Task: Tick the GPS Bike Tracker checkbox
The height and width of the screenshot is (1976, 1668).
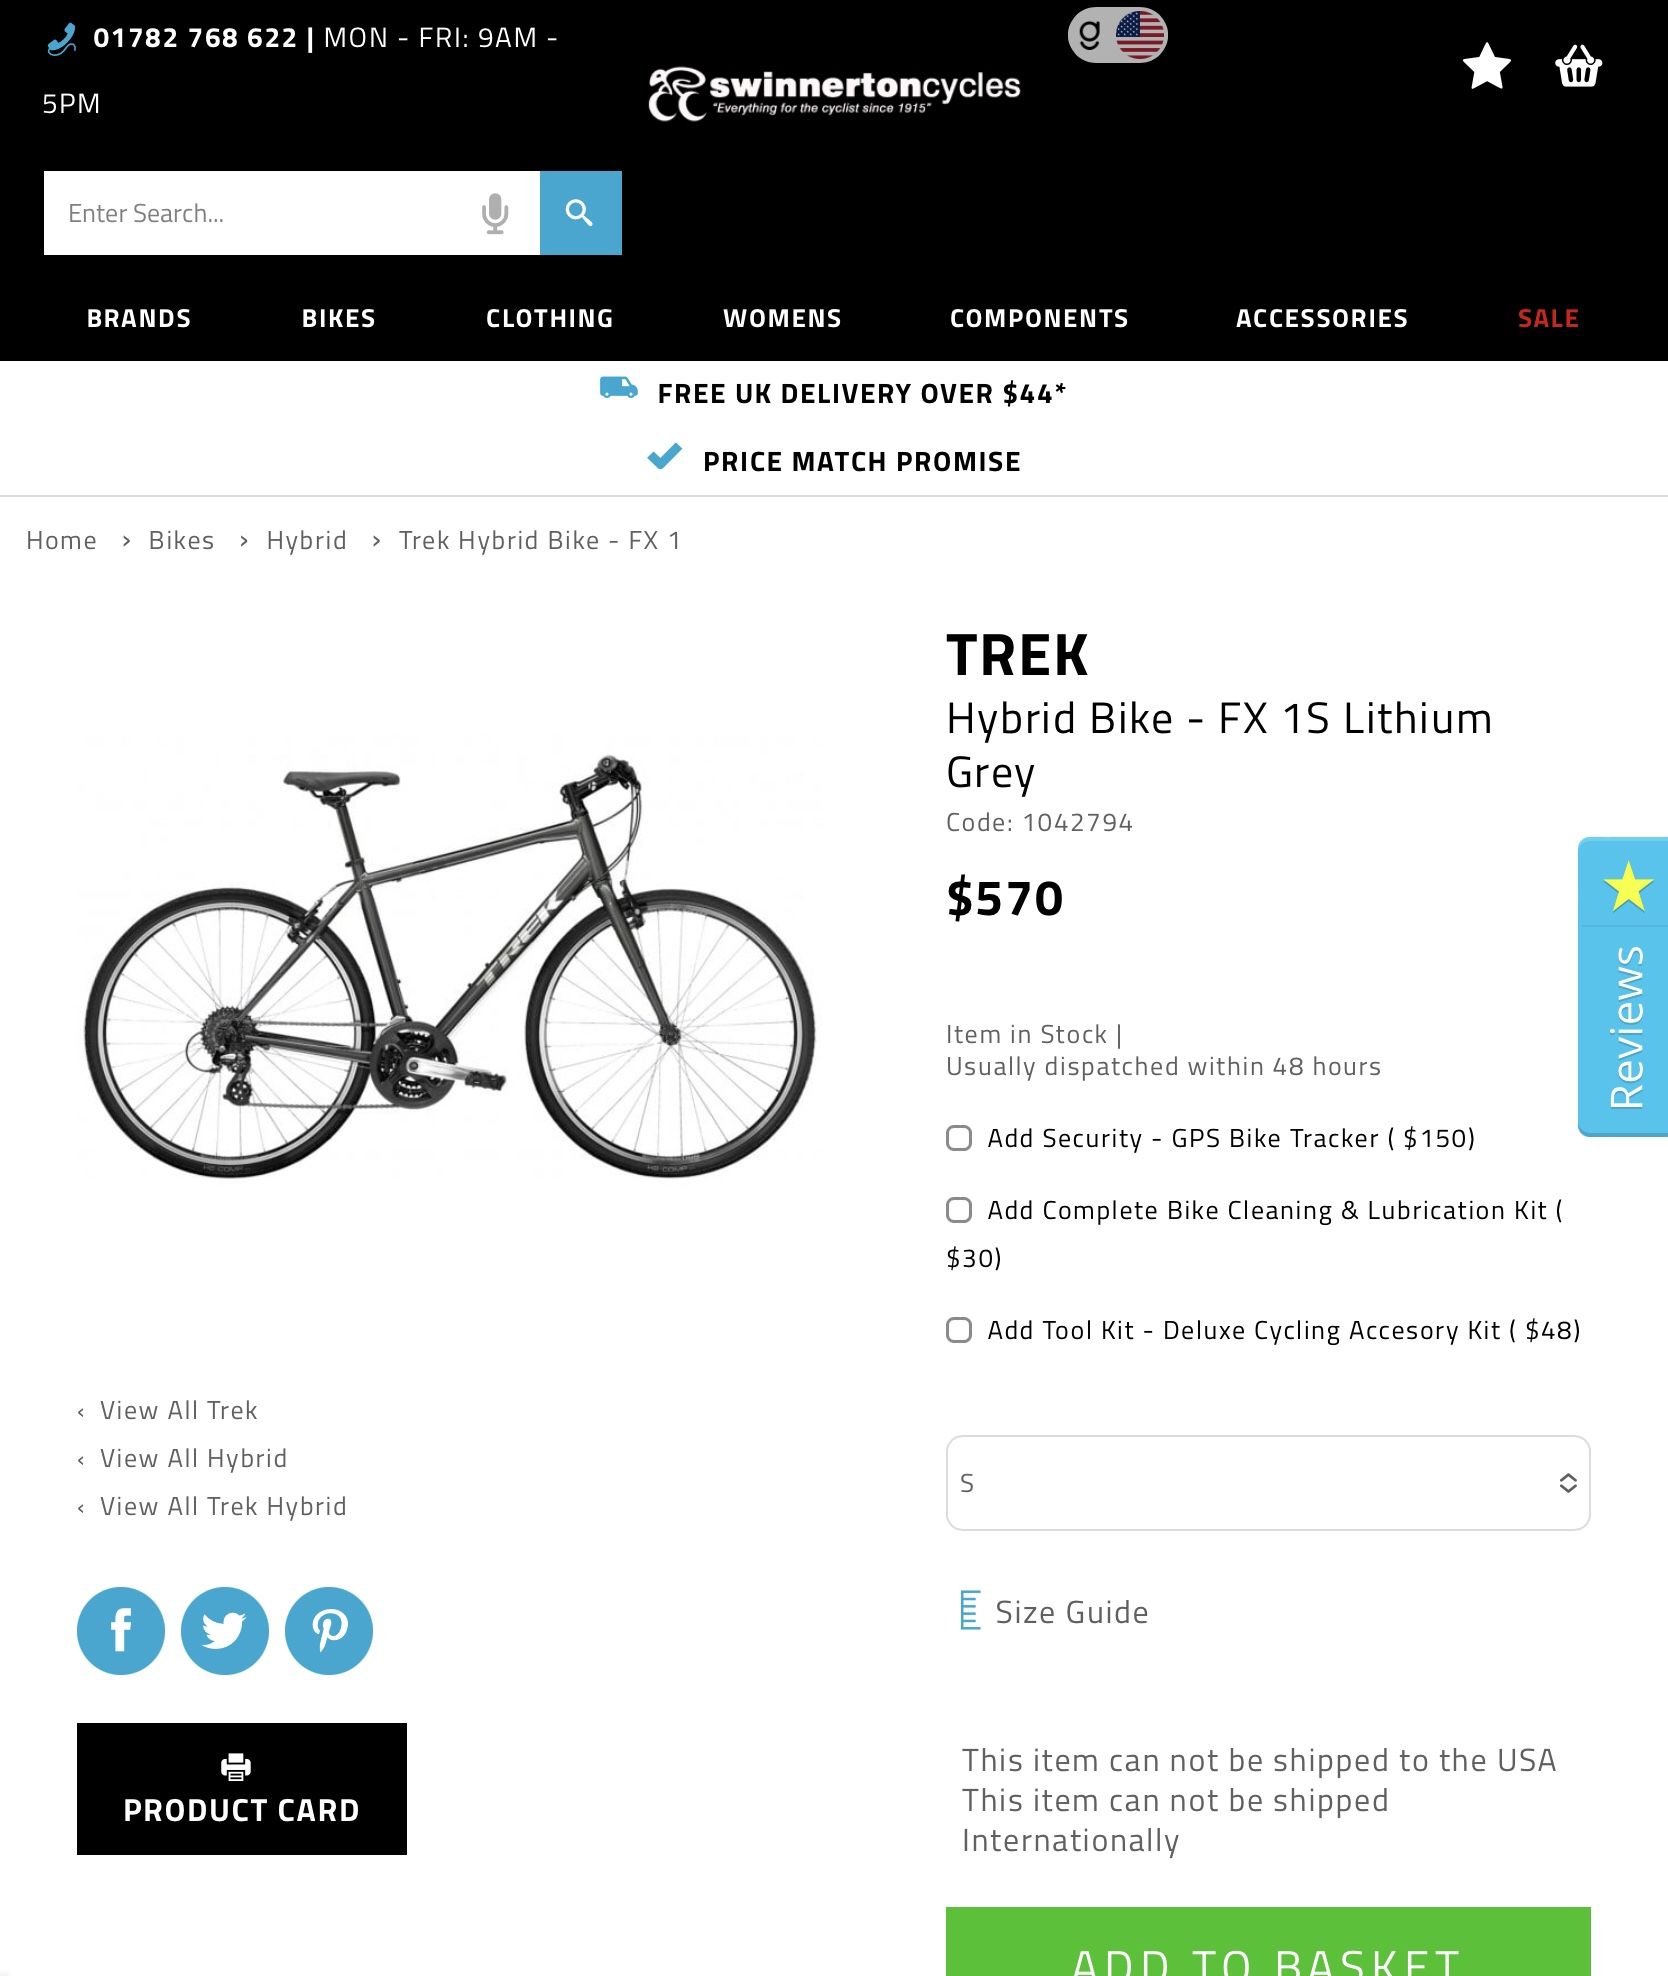Action: coord(959,1138)
